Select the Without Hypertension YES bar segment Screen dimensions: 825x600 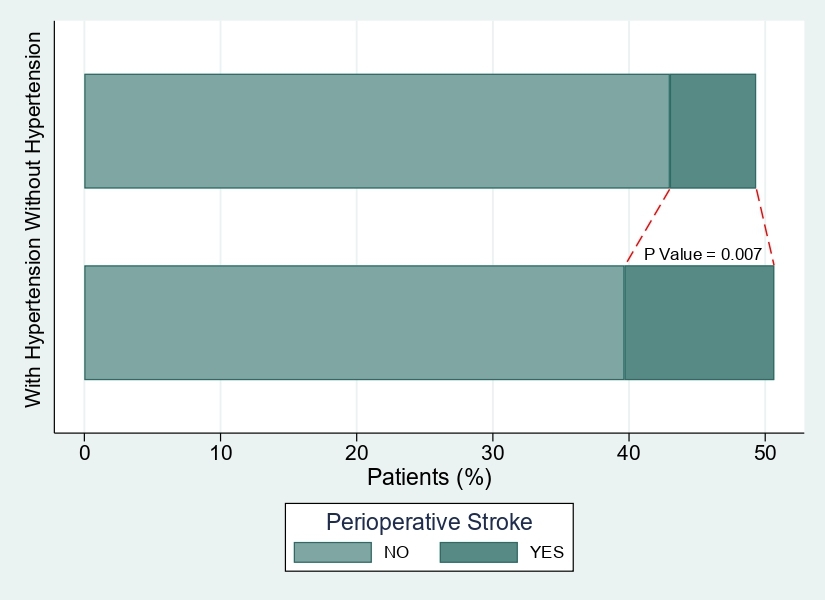click(712, 131)
